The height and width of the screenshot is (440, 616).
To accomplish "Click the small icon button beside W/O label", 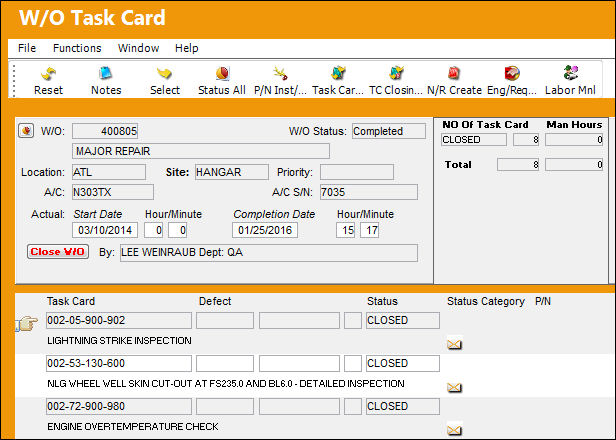I will (x=26, y=131).
